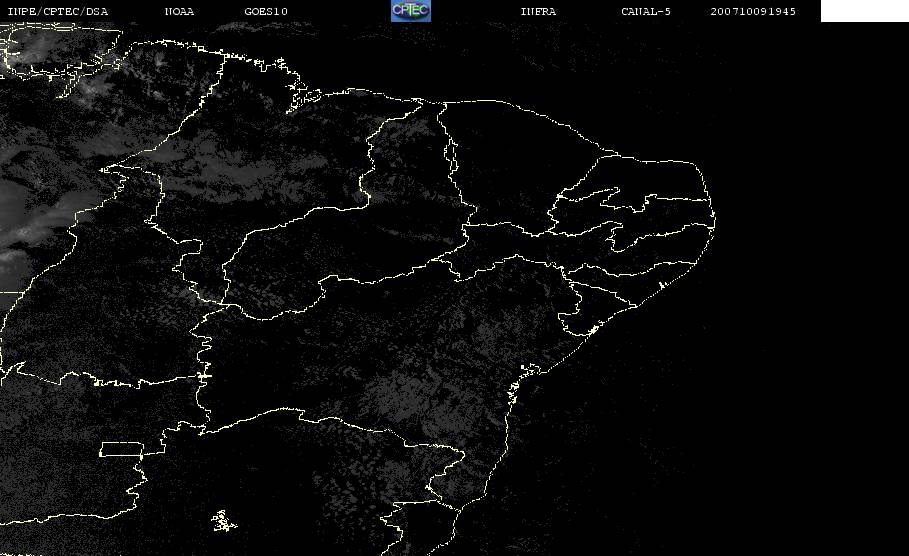Image resolution: width=909 pixels, height=556 pixels.
Task: Click the 200710091945 timestamp
Action: 753,12
